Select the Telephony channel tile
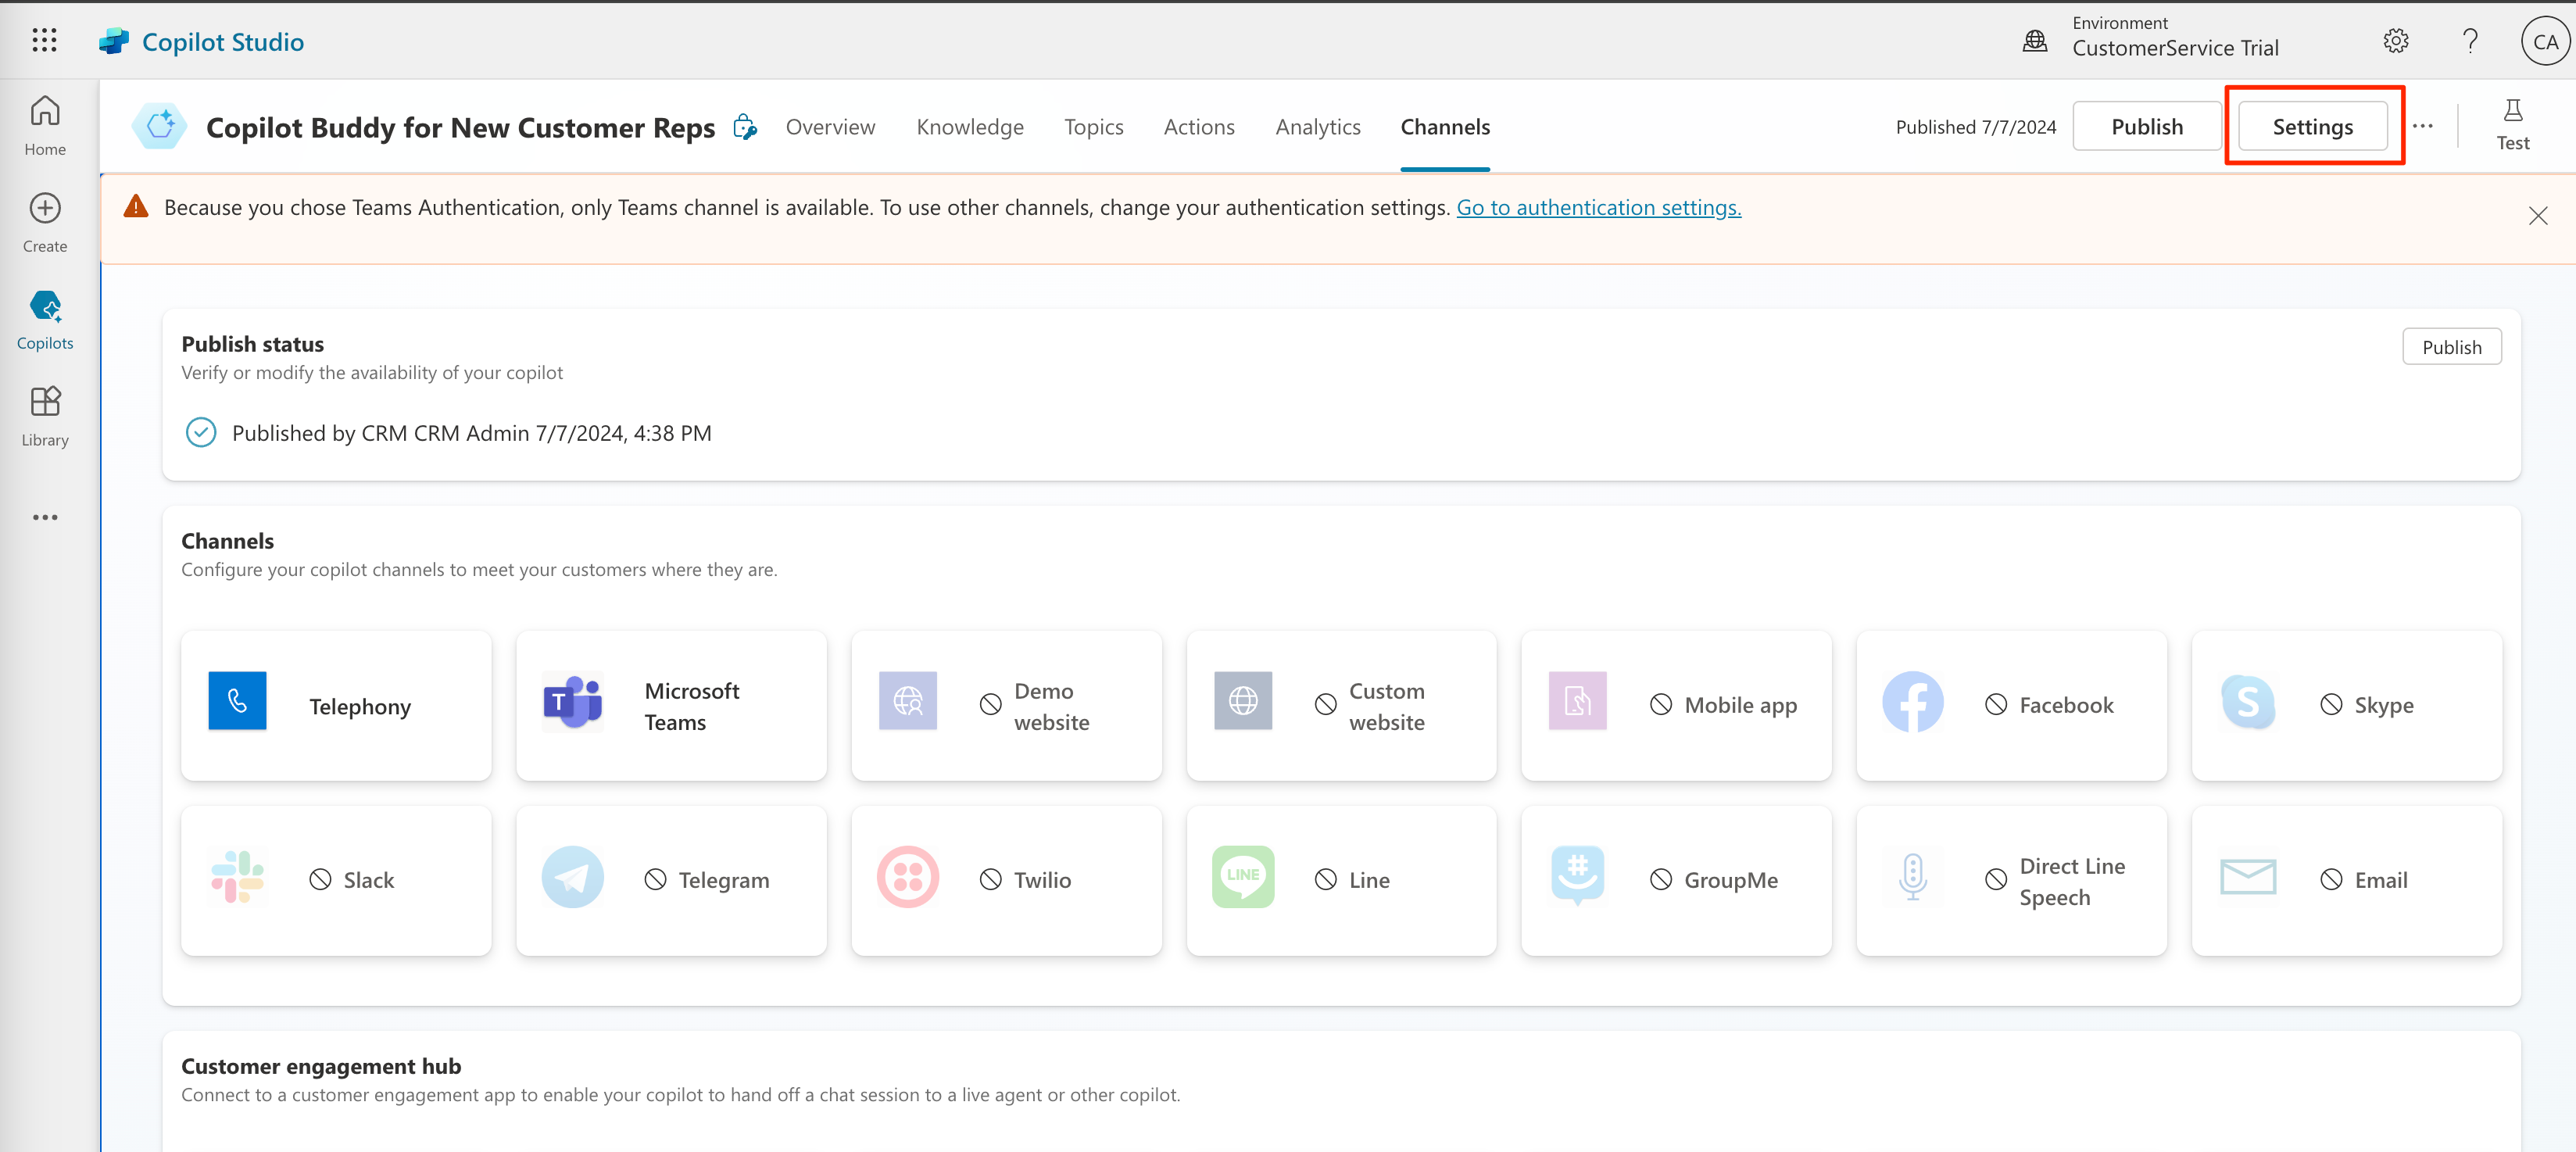This screenshot has height=1152, width=2576. tap(336, 705)
